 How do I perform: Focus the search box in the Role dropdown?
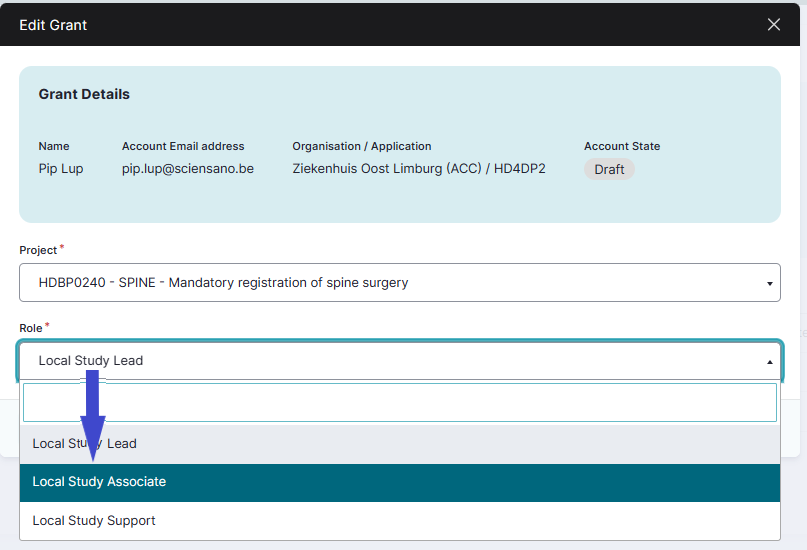399,402
